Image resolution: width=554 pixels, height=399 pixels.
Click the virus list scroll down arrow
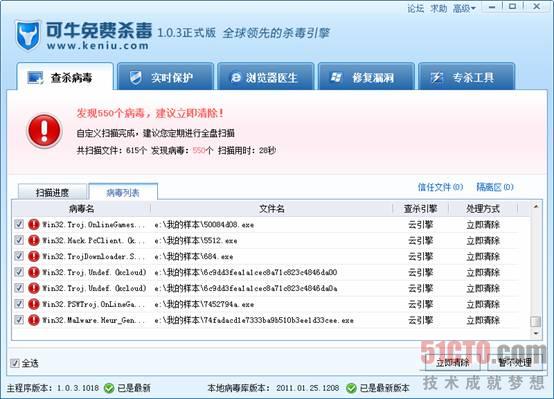tap(536, 333)
